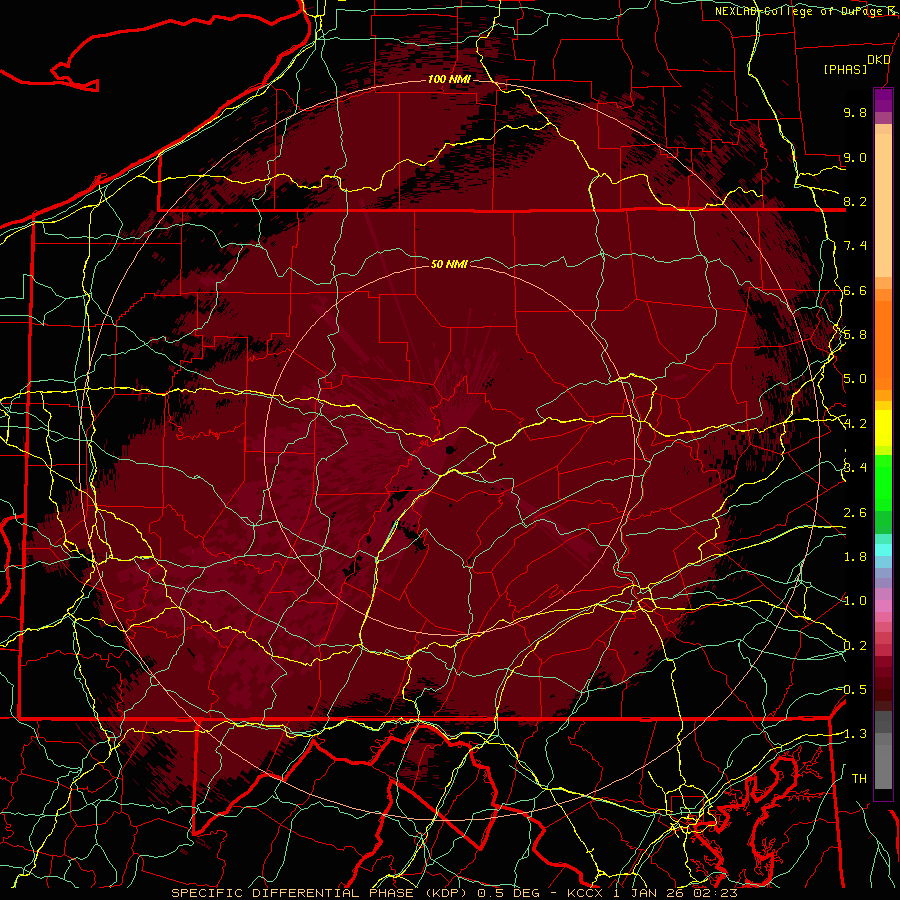Click the KCCX station ID in the footer

585,893
